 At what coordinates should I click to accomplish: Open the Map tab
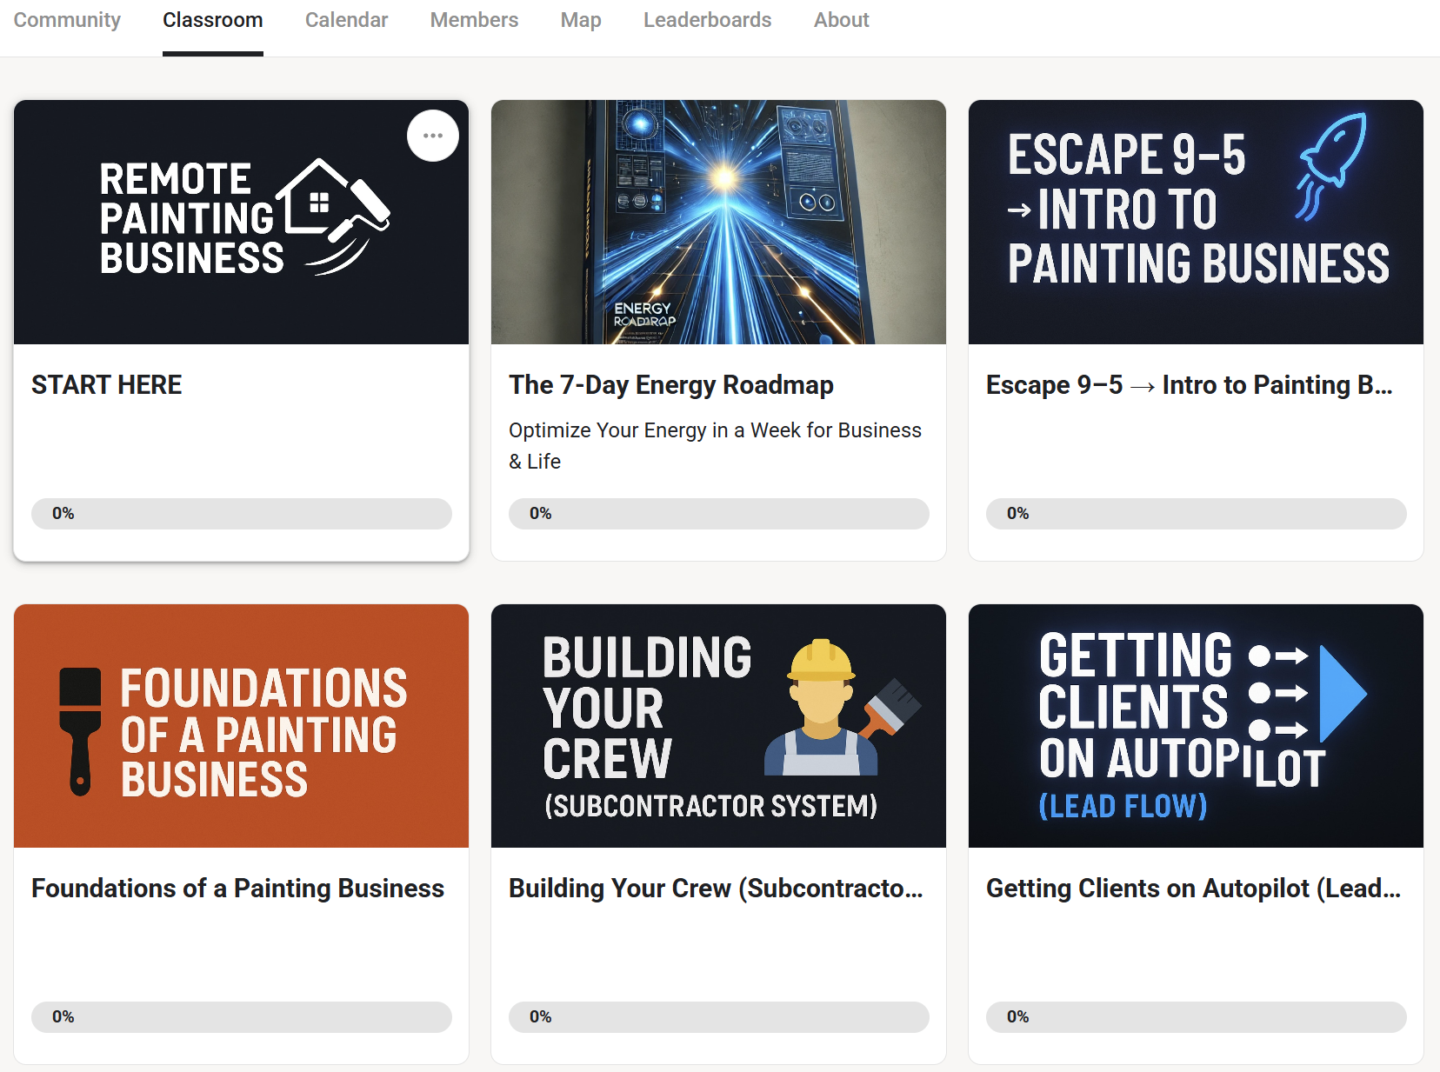(581, 20)
